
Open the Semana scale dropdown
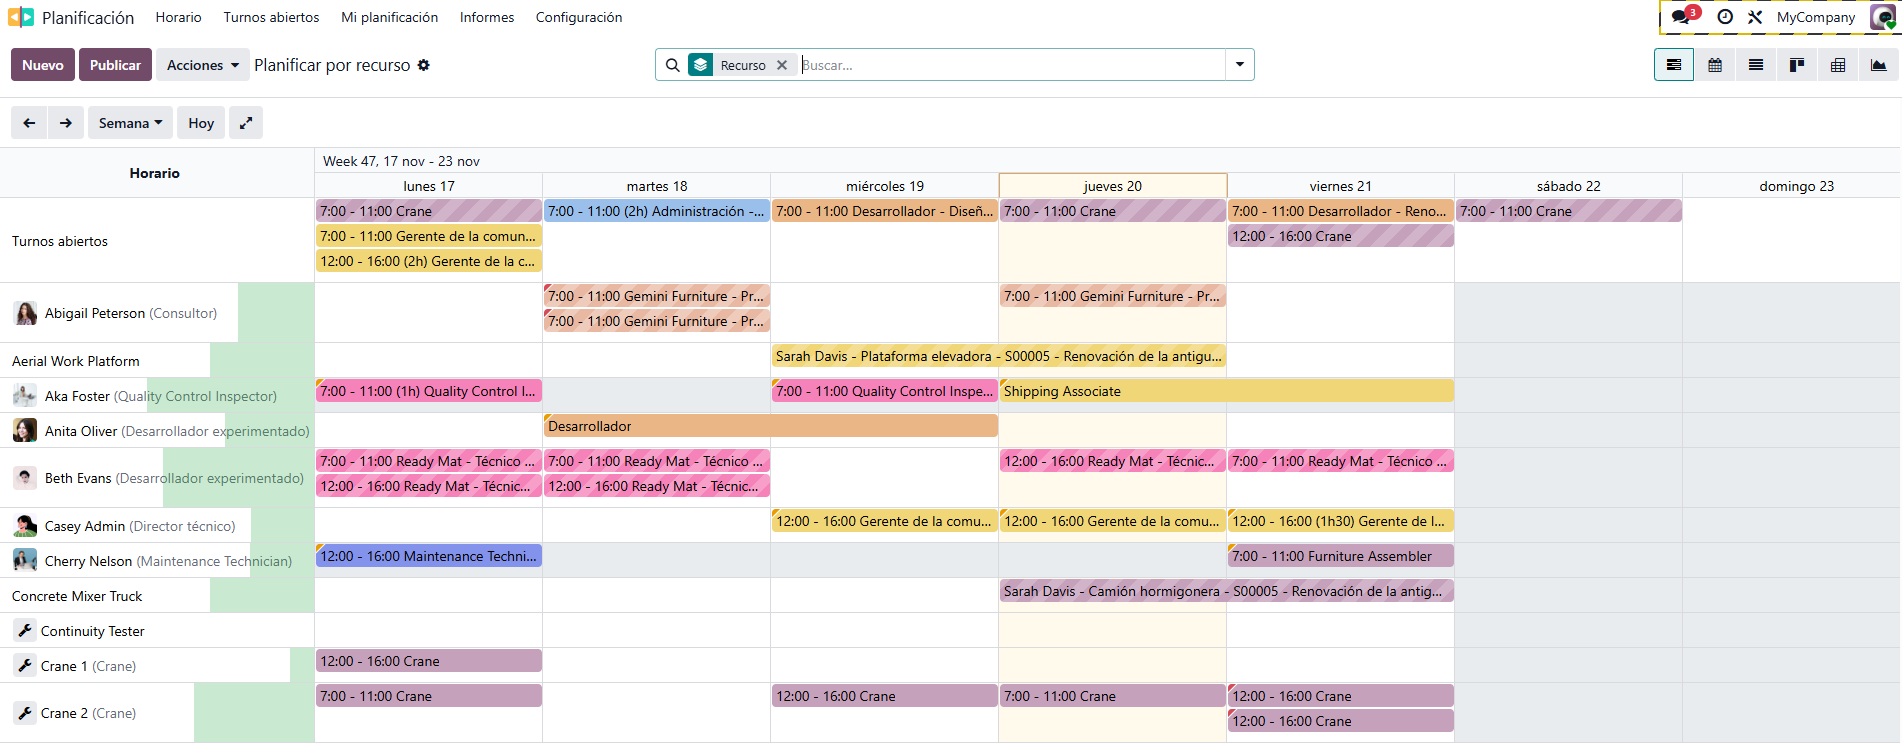[x=130, y=123]
